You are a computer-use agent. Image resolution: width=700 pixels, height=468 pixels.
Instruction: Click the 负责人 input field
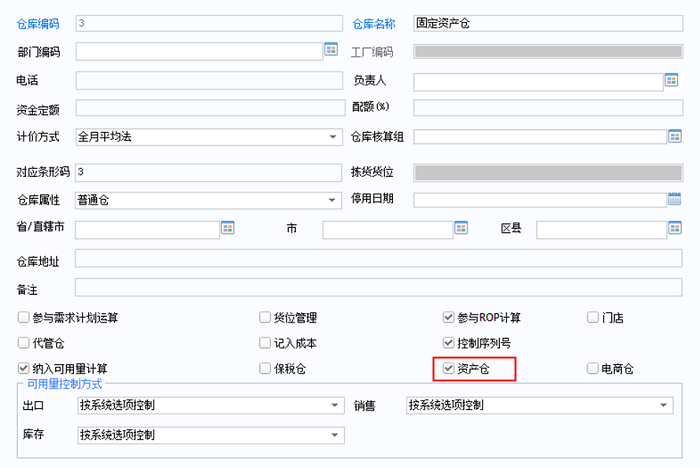538,82
